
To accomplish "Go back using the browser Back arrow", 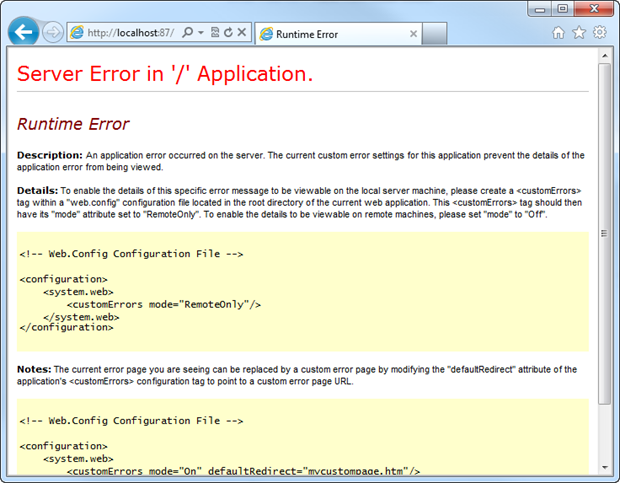I will pos(23,32).
